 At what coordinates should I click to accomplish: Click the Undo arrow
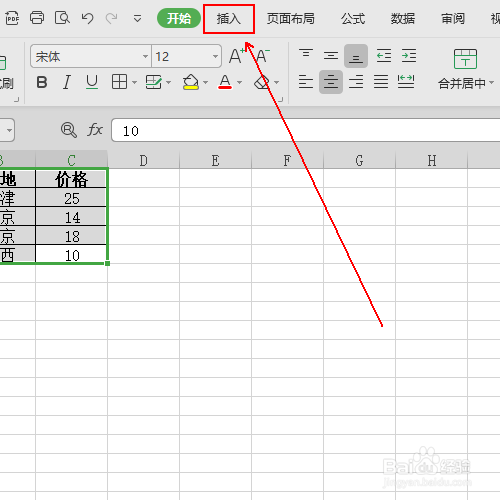(x=87, y=18)
